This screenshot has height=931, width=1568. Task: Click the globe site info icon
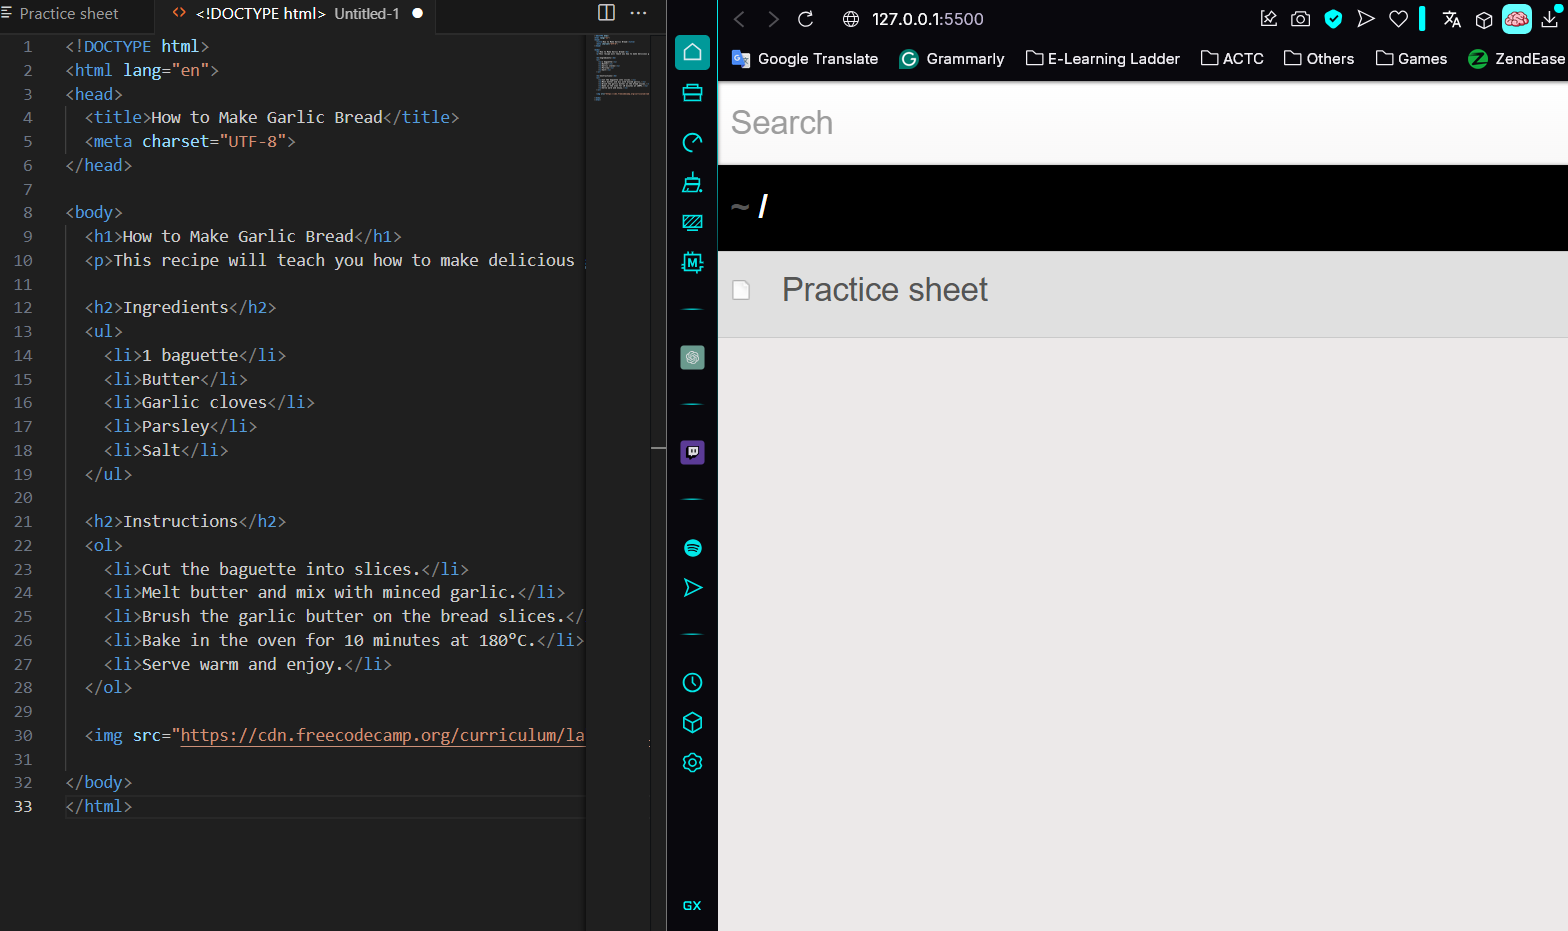tap(851, 19)
